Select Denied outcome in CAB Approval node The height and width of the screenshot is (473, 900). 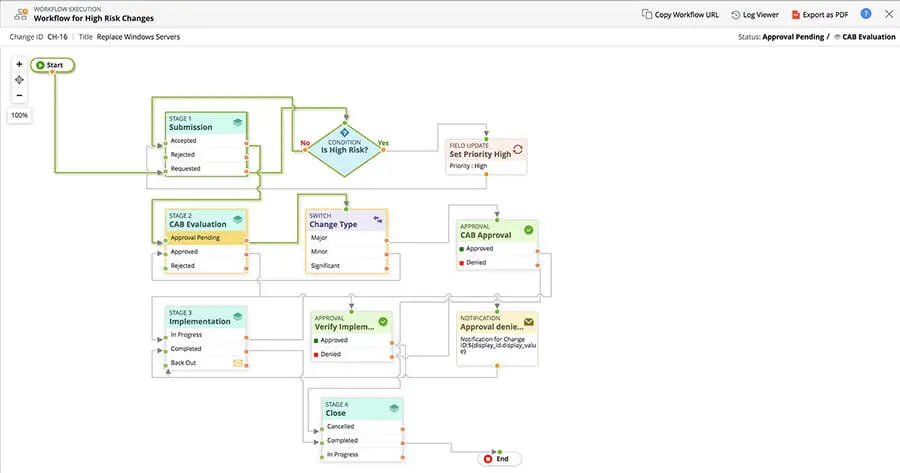tap(497, 262)
